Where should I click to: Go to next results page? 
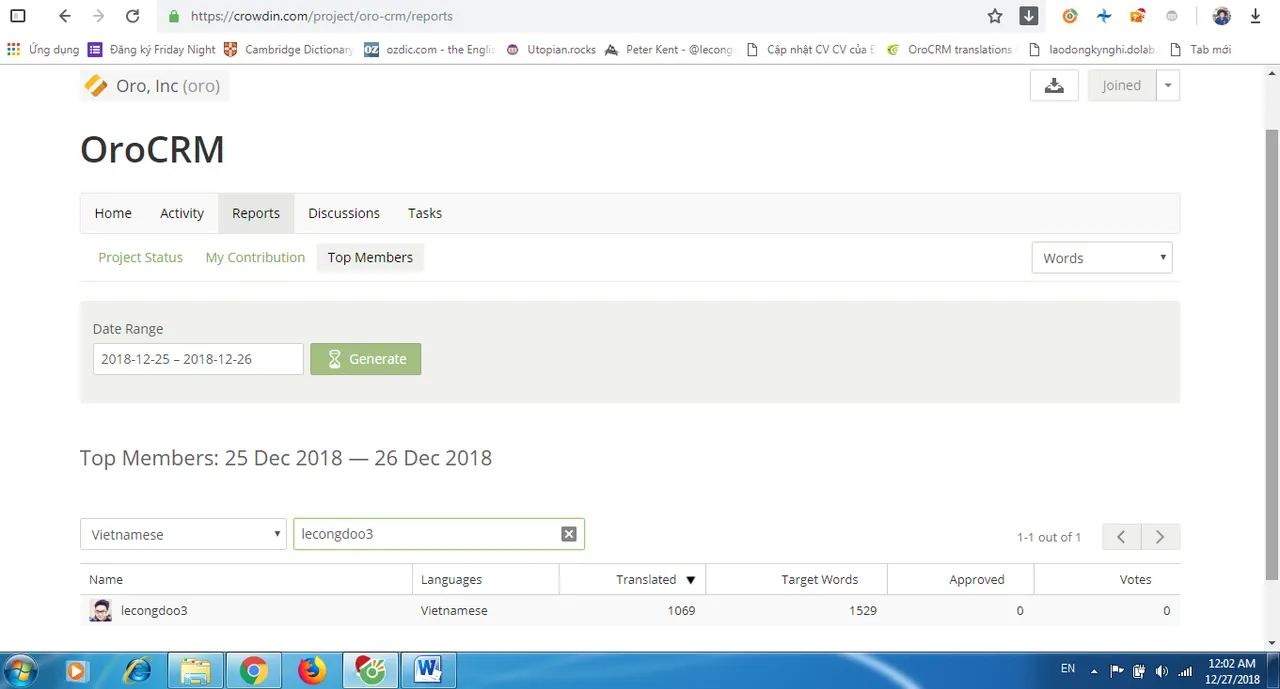(1160, 537)
